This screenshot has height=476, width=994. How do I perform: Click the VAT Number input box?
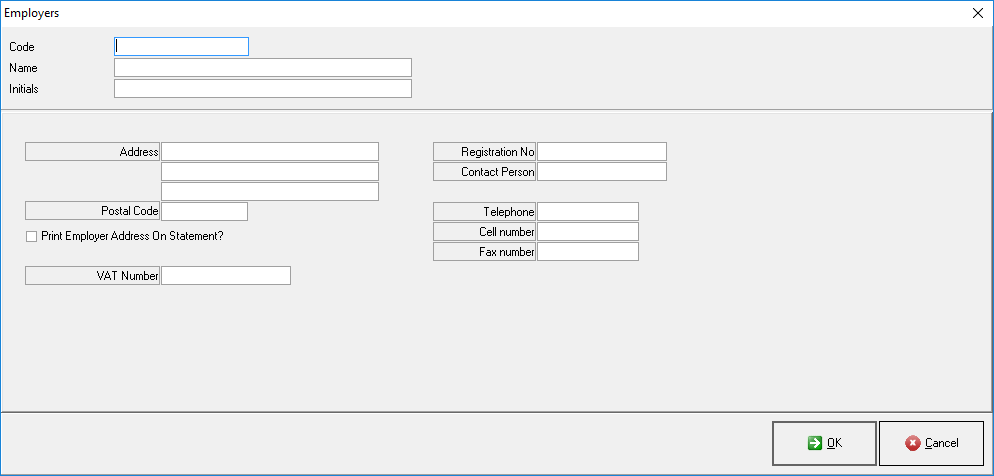226,275
